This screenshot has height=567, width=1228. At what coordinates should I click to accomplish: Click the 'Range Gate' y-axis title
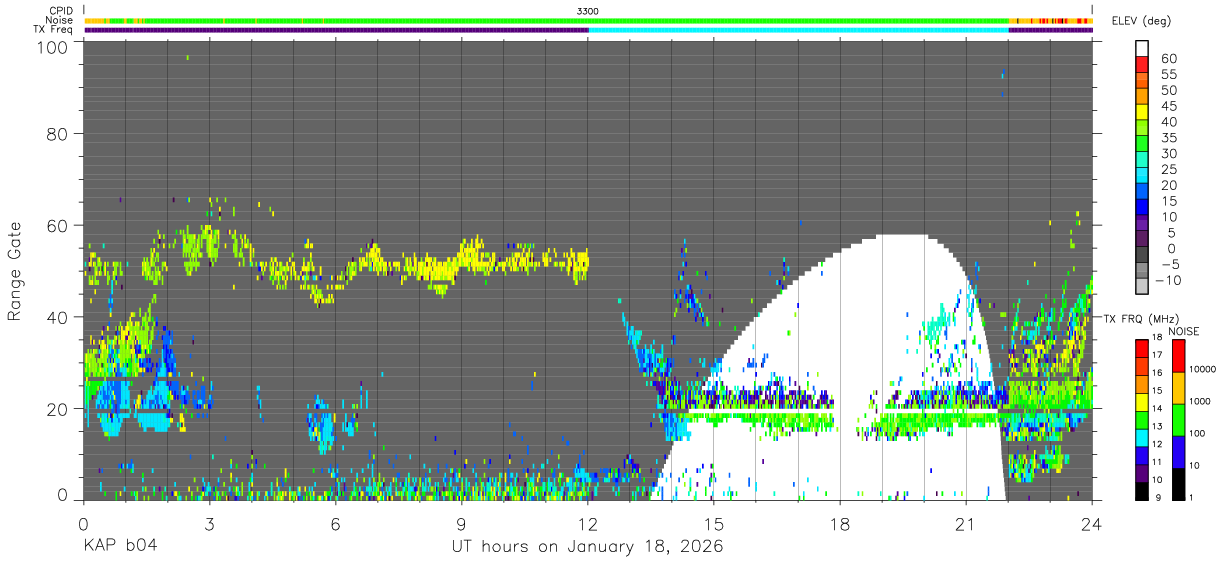point(15,272)
